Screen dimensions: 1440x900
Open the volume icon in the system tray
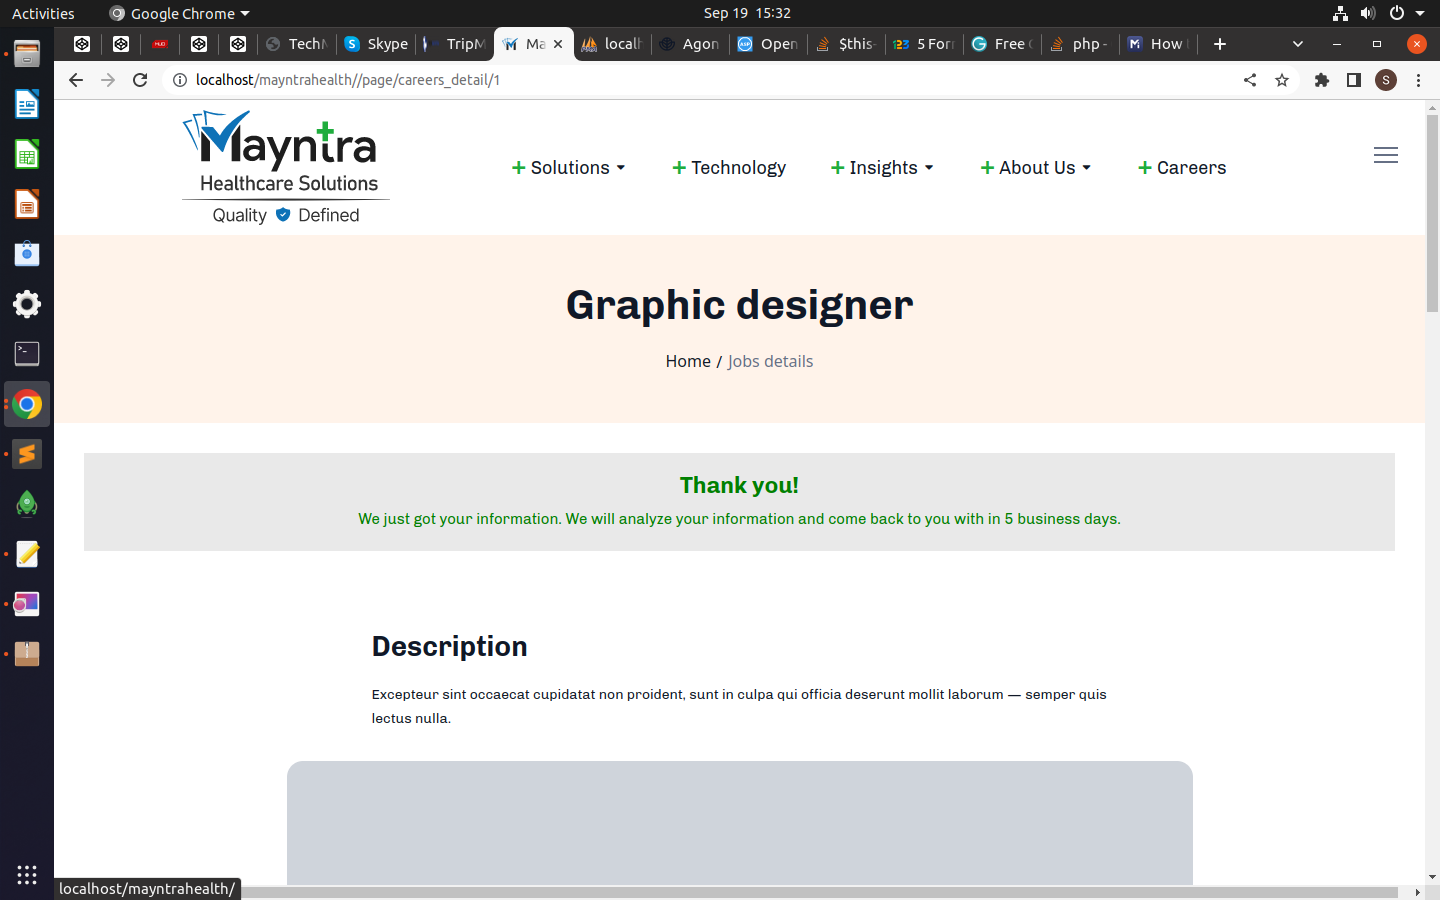(1367, 13)
